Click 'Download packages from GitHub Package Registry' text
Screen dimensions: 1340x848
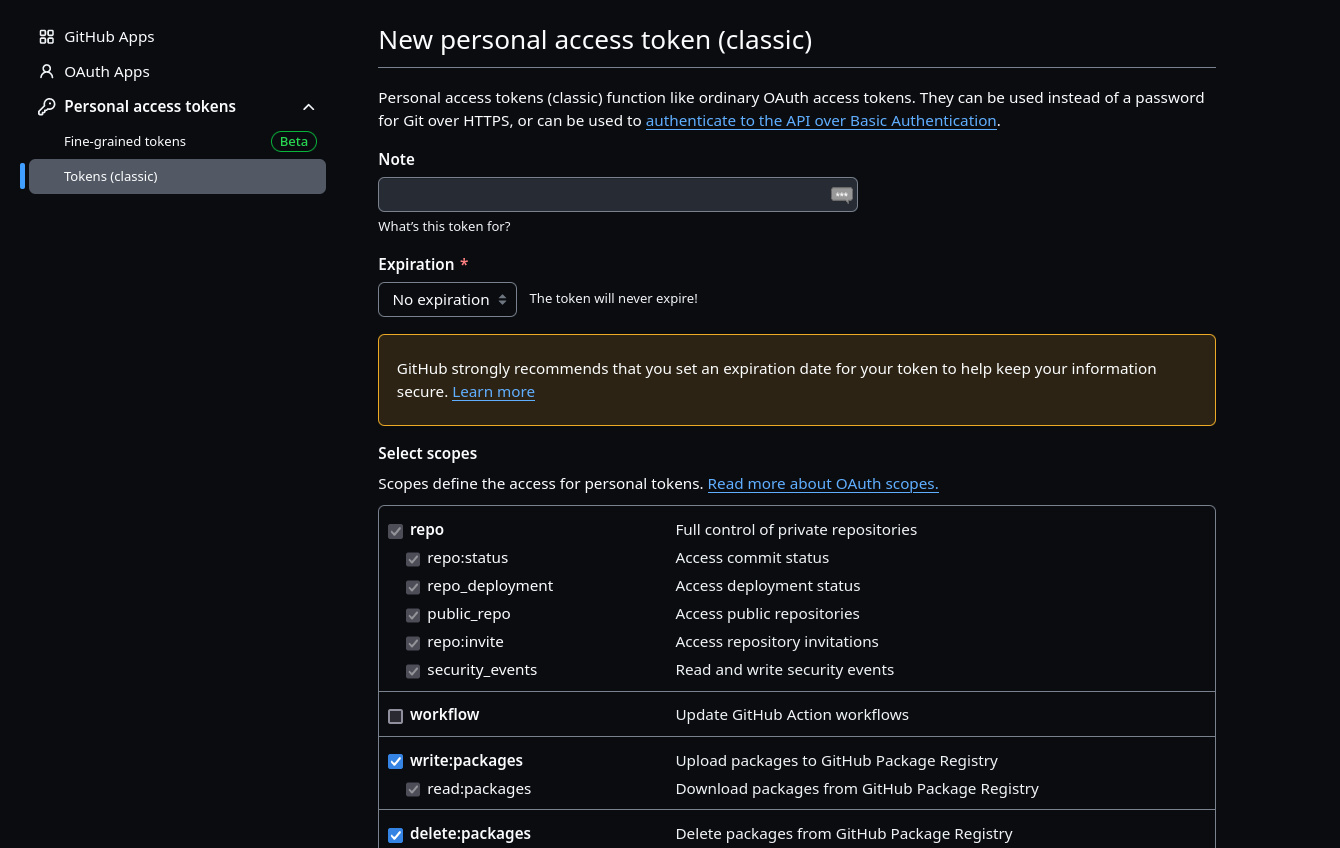point(857,789)
